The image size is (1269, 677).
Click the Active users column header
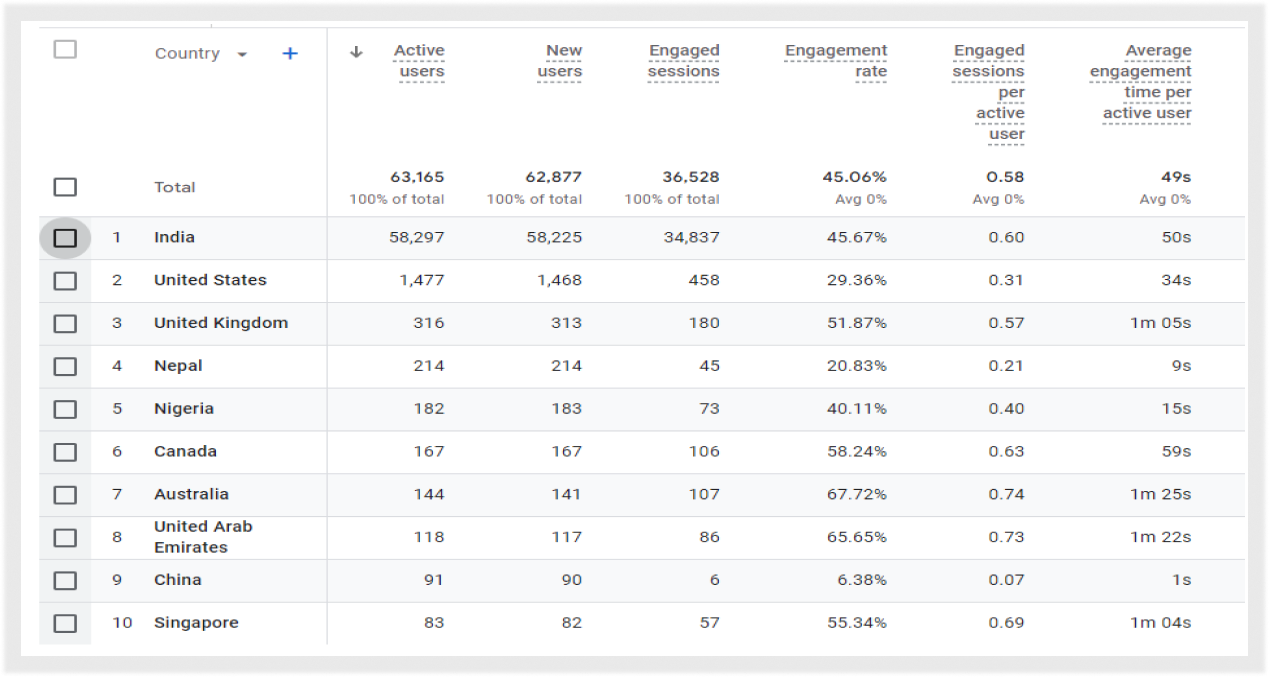tap(419, 61)
